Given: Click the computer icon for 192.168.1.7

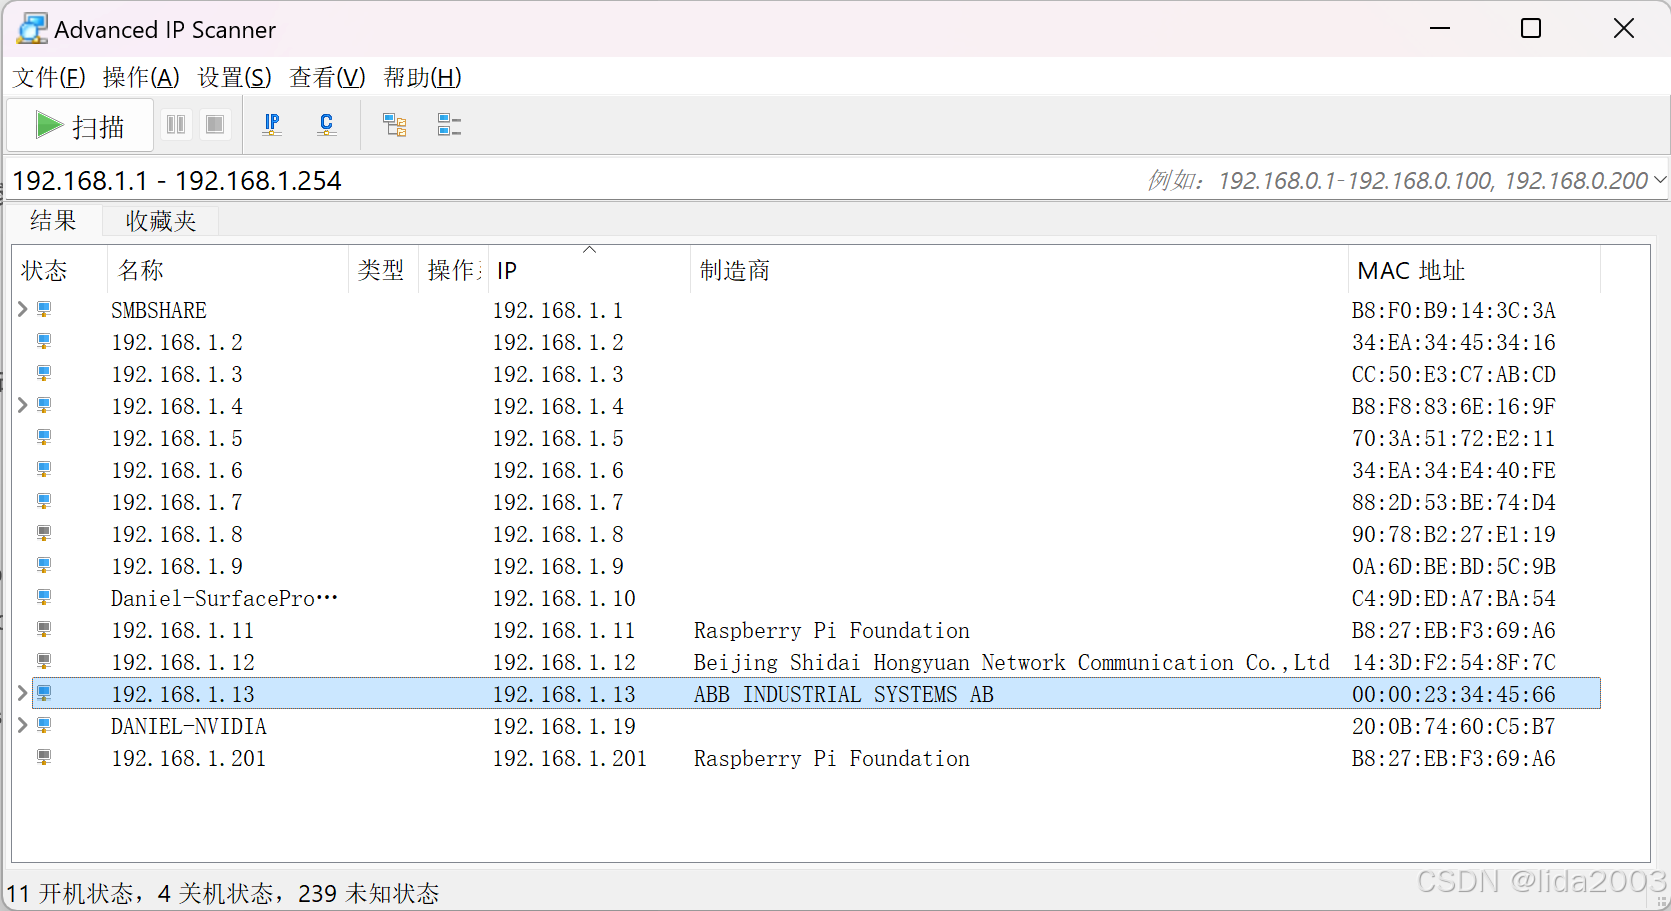Looking at the screenshot, I should [x=44, y=502].
